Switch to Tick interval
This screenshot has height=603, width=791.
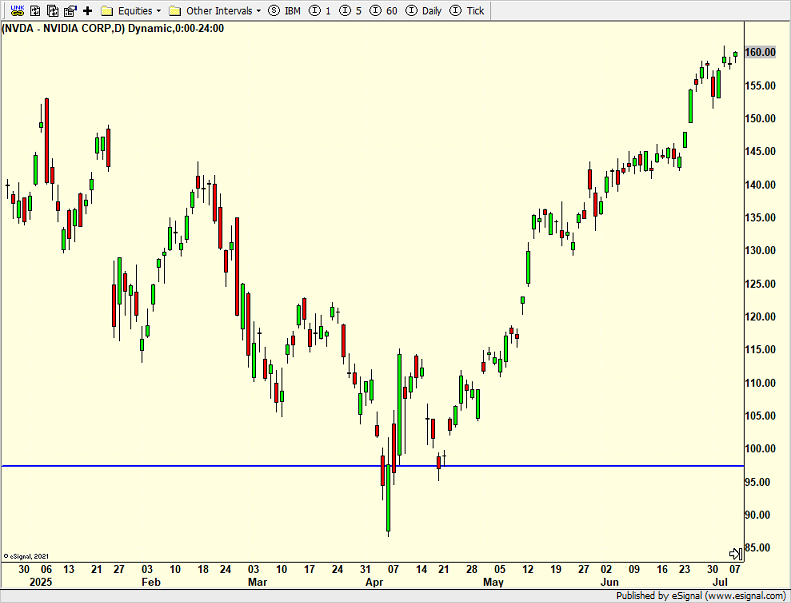click(x=467, y=11)
